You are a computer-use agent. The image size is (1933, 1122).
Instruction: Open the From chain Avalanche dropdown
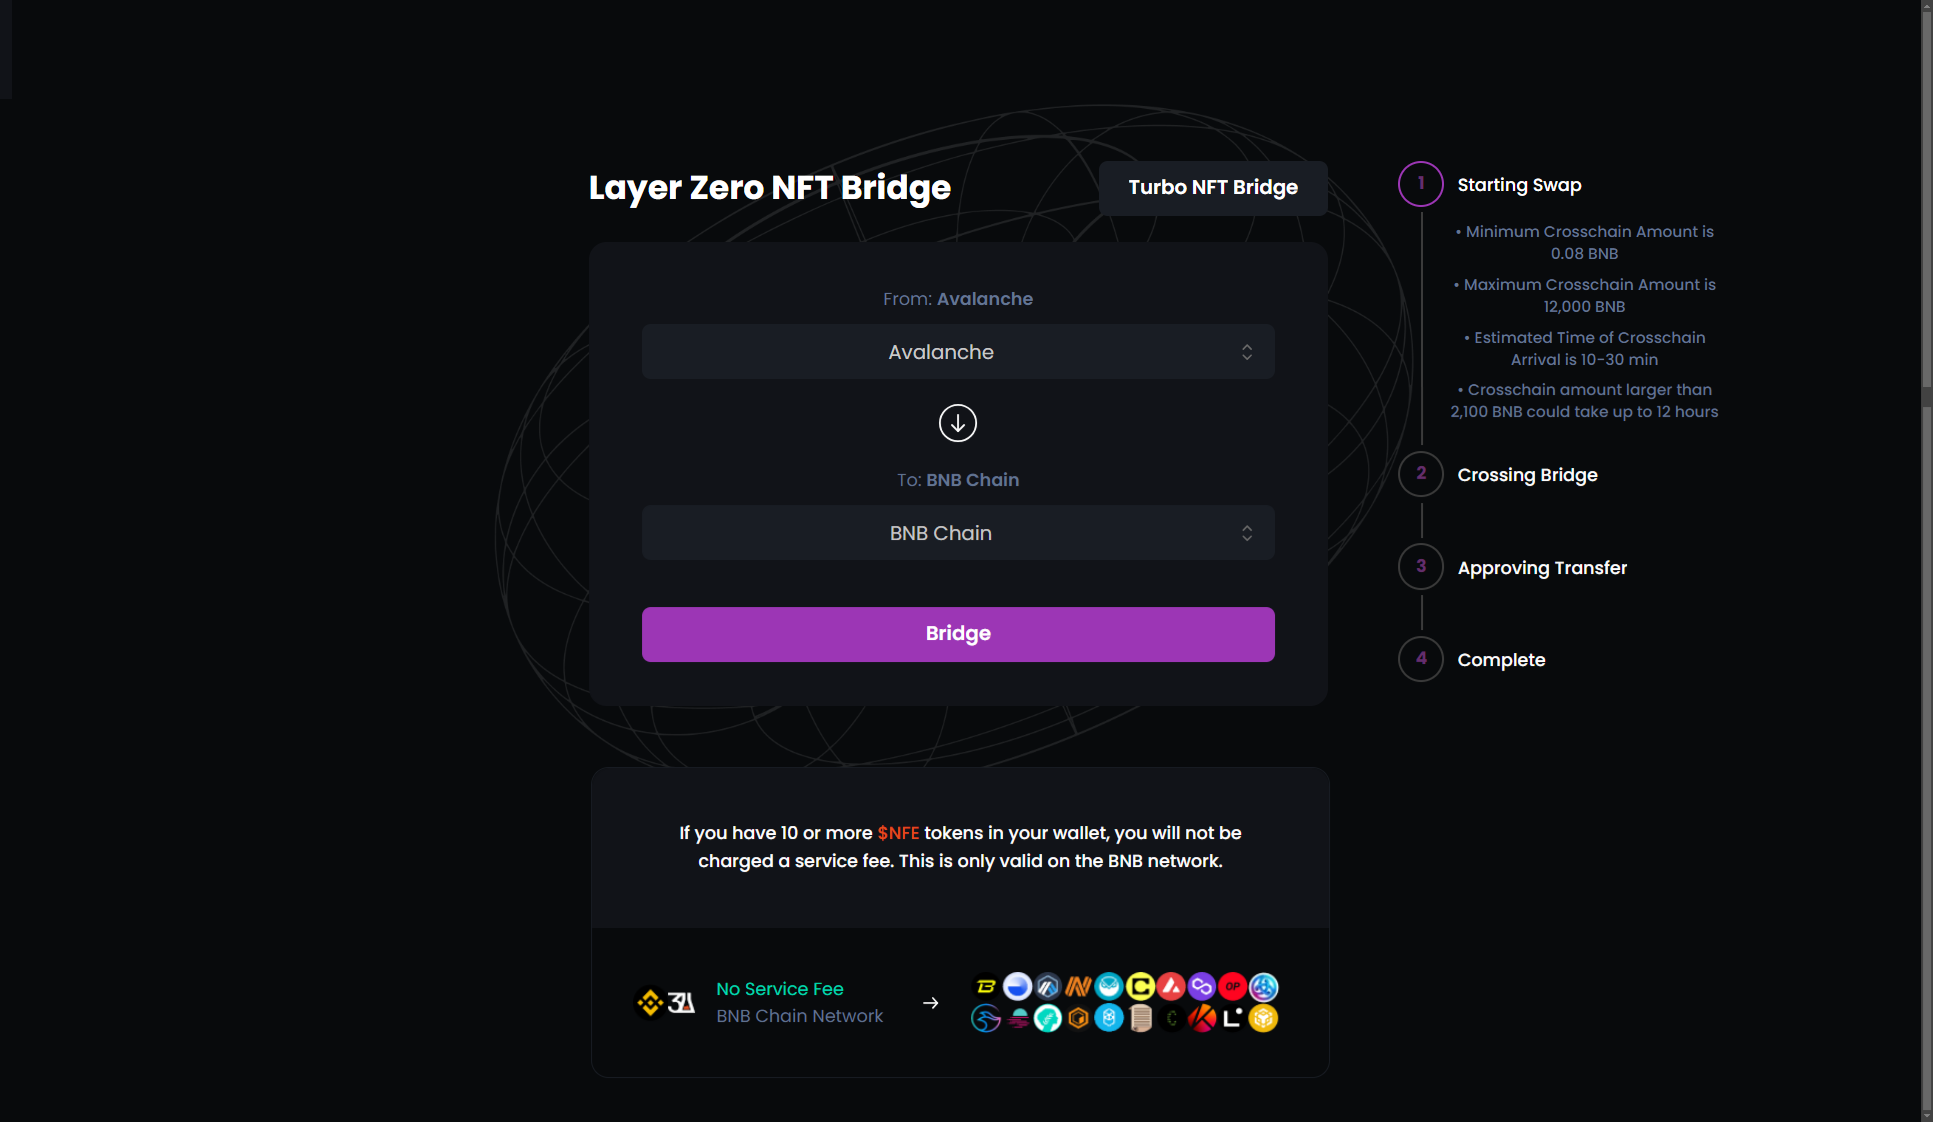957,352
